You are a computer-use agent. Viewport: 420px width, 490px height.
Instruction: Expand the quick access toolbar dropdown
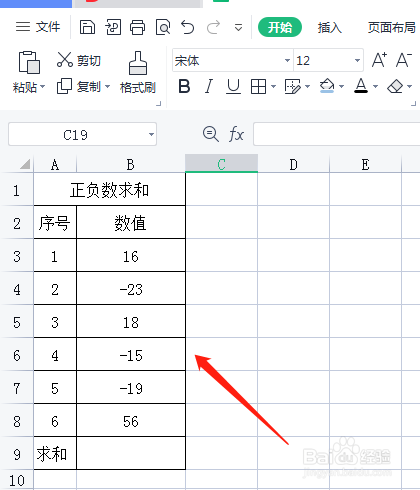(238, 27)
